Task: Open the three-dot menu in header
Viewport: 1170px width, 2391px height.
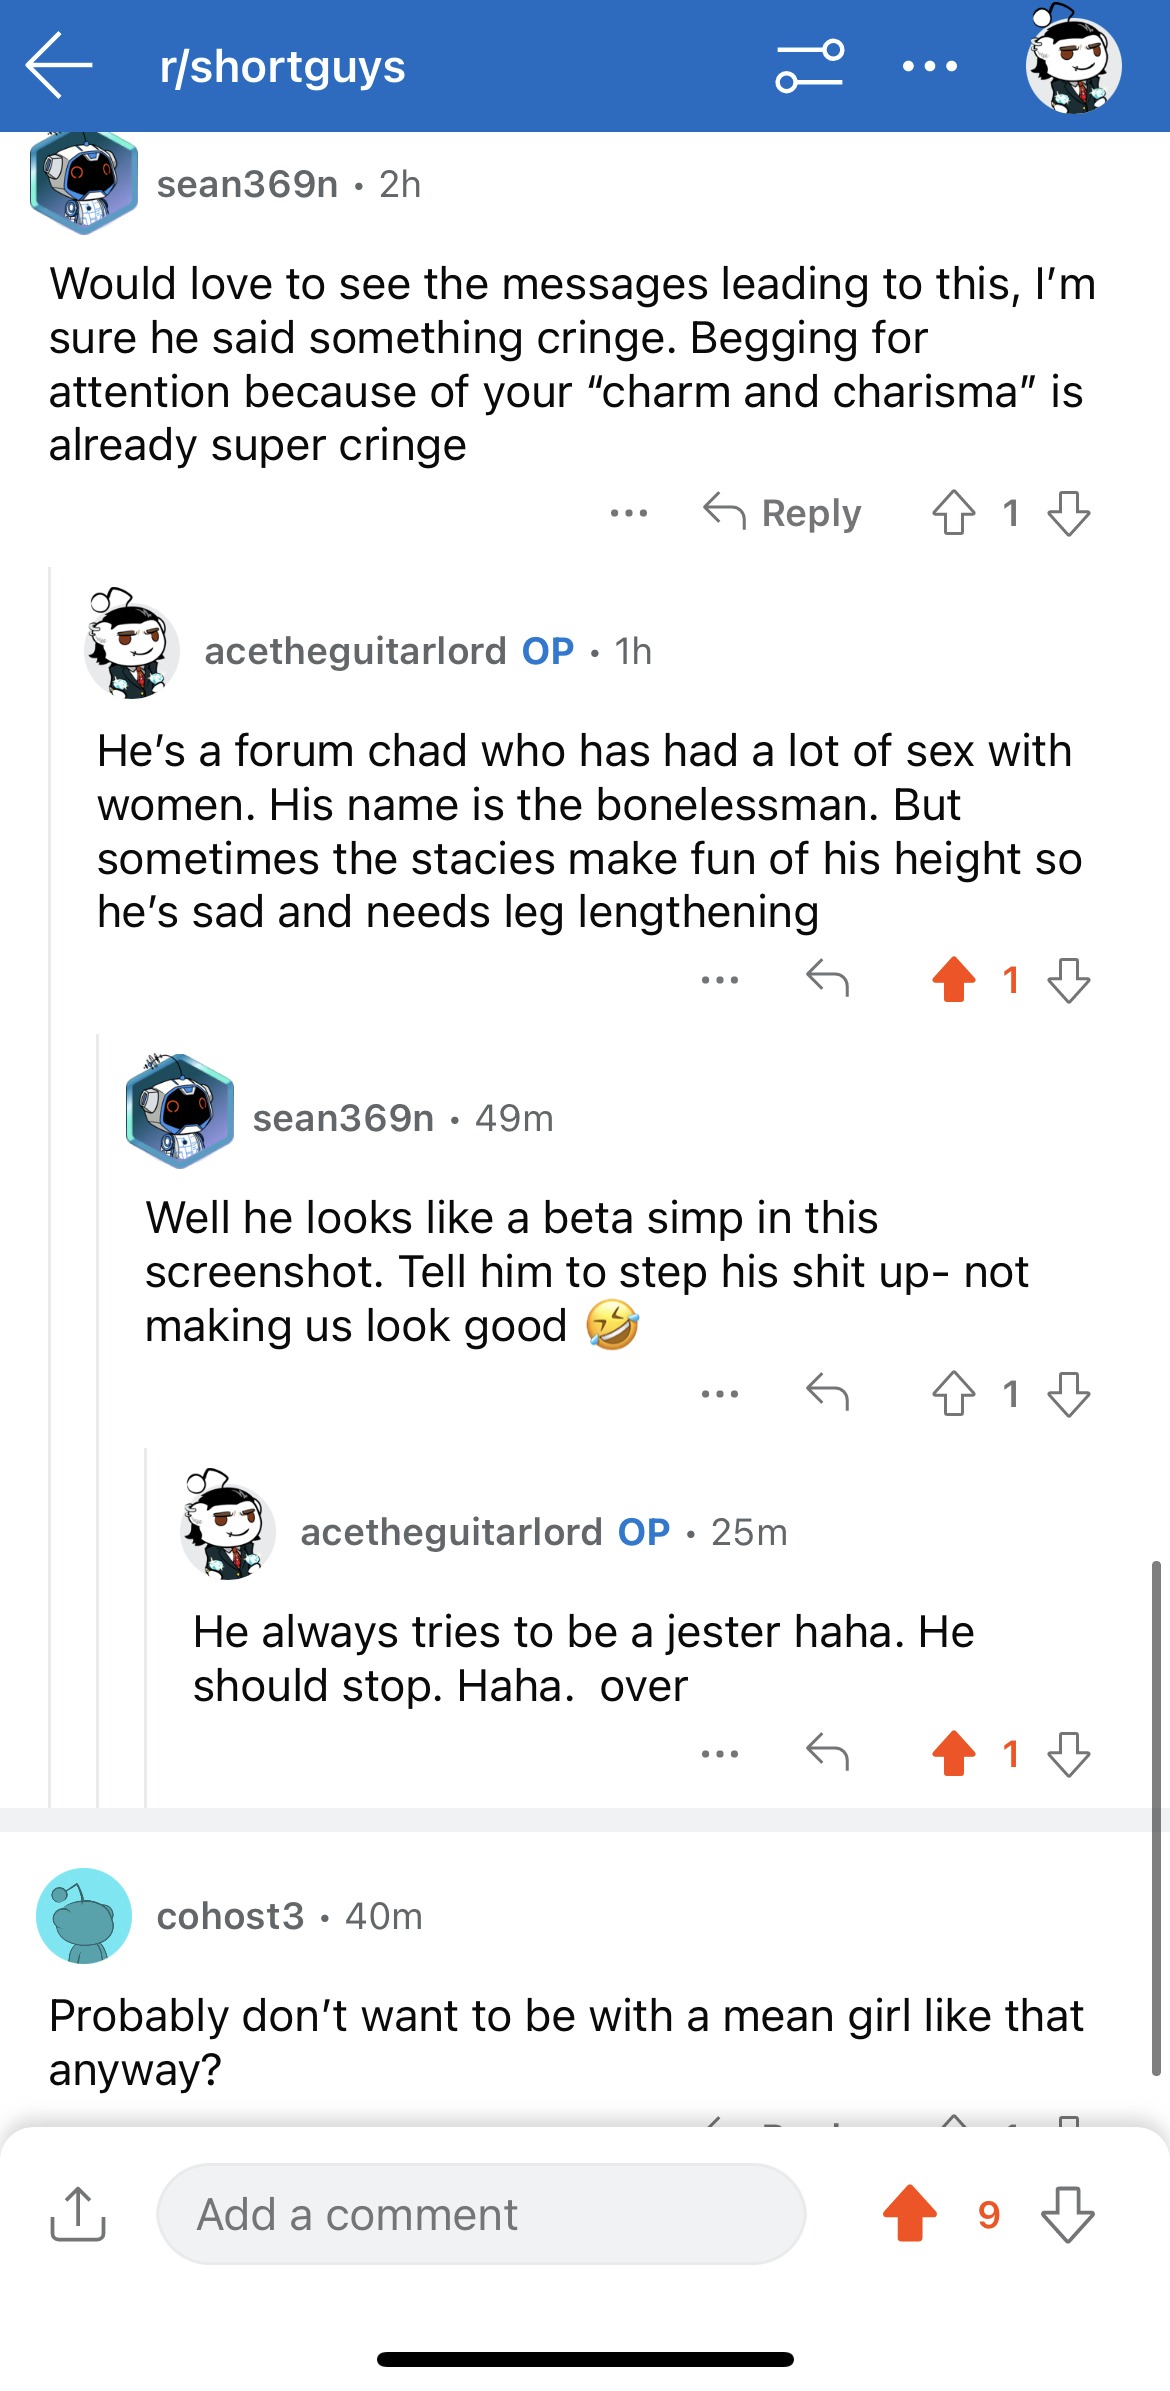Action: [x=930, y=67]
